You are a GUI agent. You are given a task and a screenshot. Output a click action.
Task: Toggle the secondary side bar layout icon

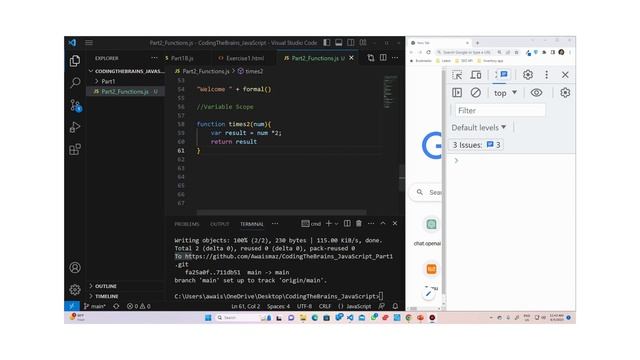click(351, 42)
